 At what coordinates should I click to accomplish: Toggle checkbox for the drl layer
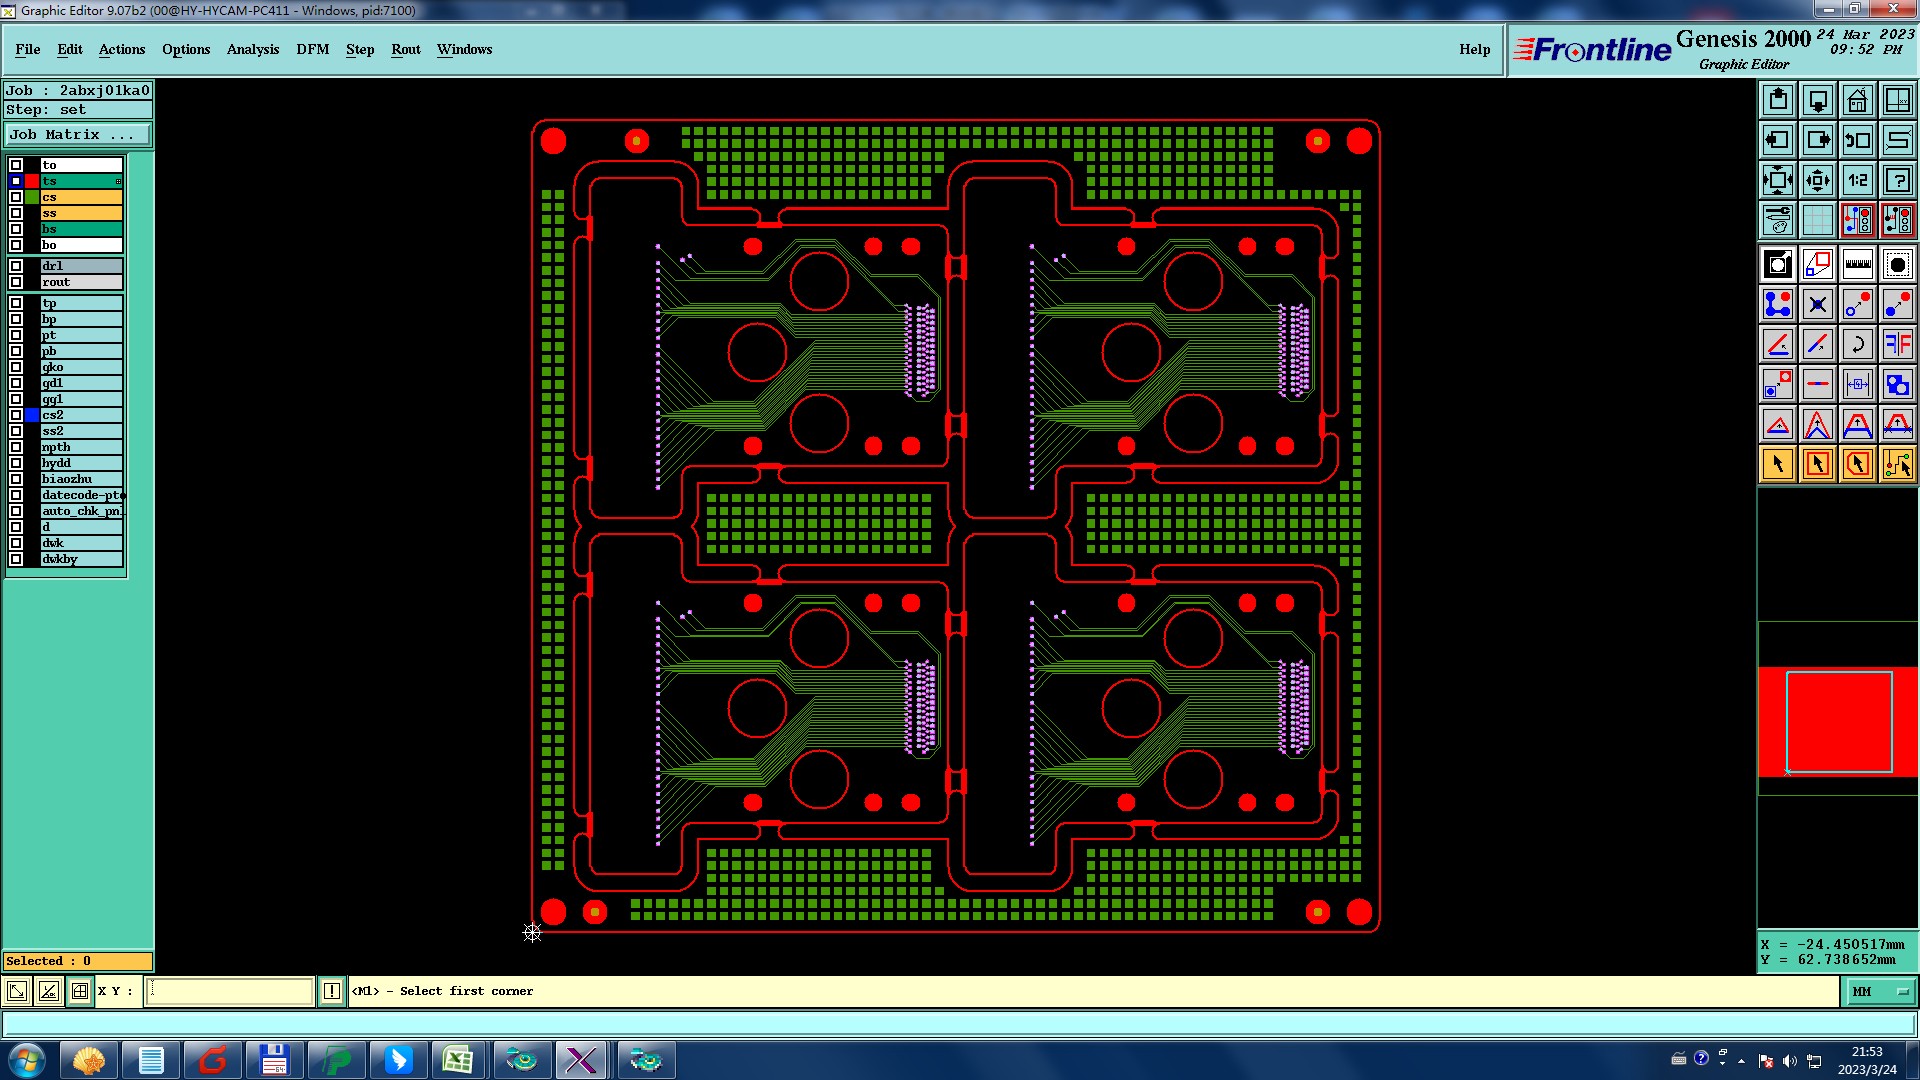pos(16,266)
